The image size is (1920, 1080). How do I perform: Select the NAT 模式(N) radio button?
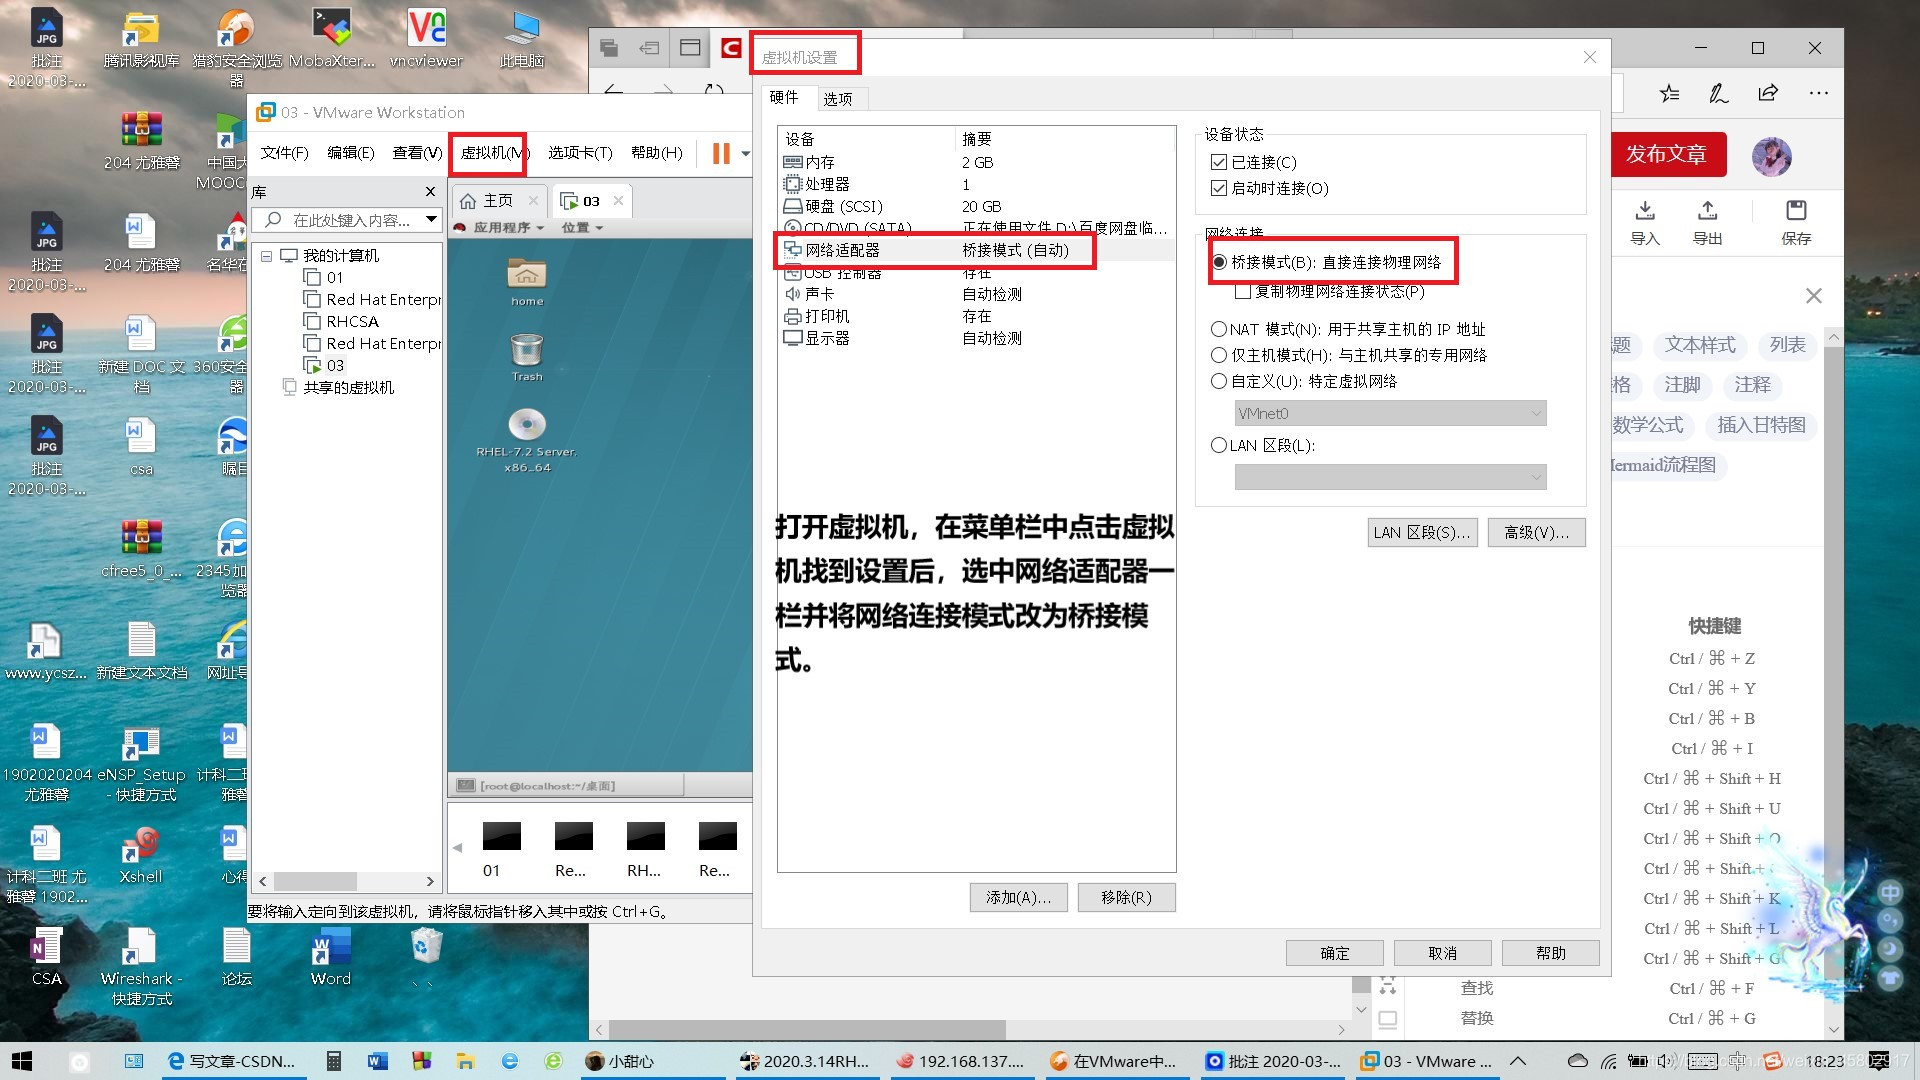pos(1219,329)
